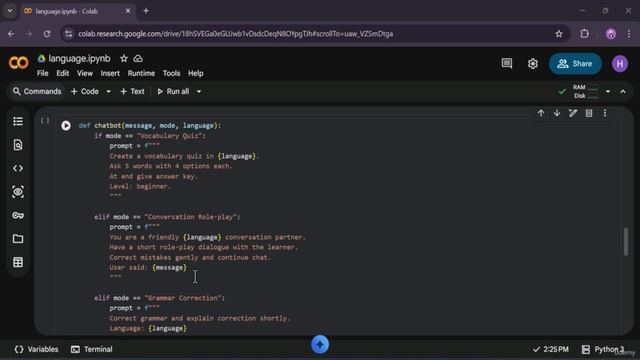Expand the Code insert dropdown arrow
The width and height of the screenshot is (640, 360).
point(109,91)
